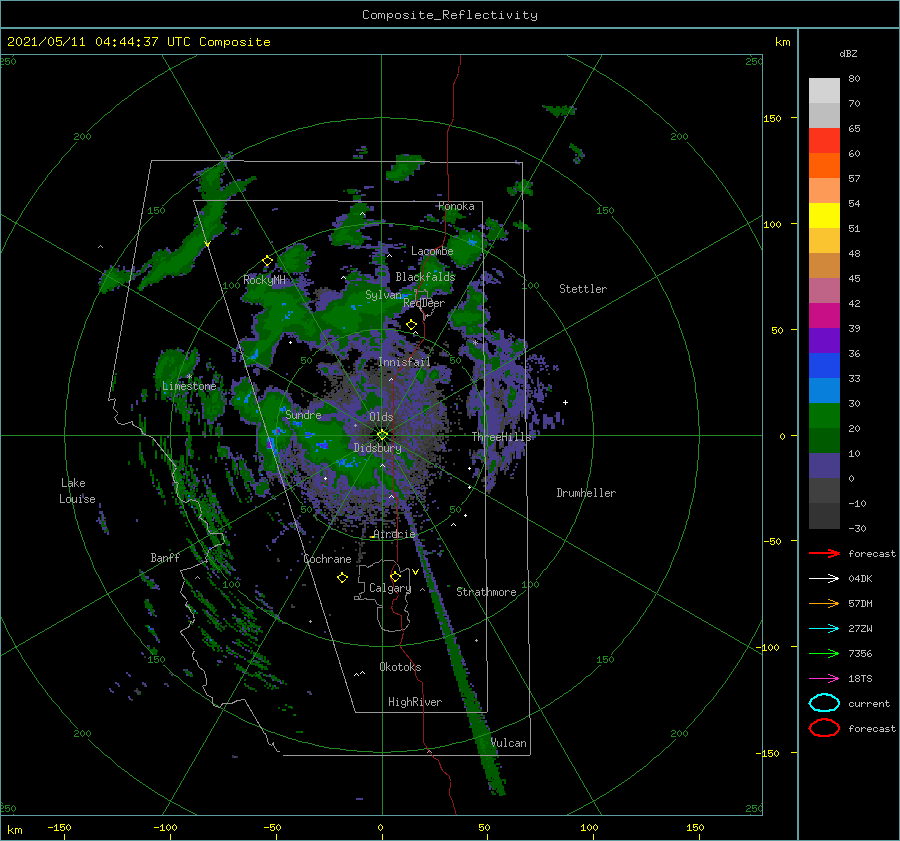This screenshot has height=841, width=900.
Task: Click the Airdrie city label
Action: pyautogui.click(x=394, y=534)
